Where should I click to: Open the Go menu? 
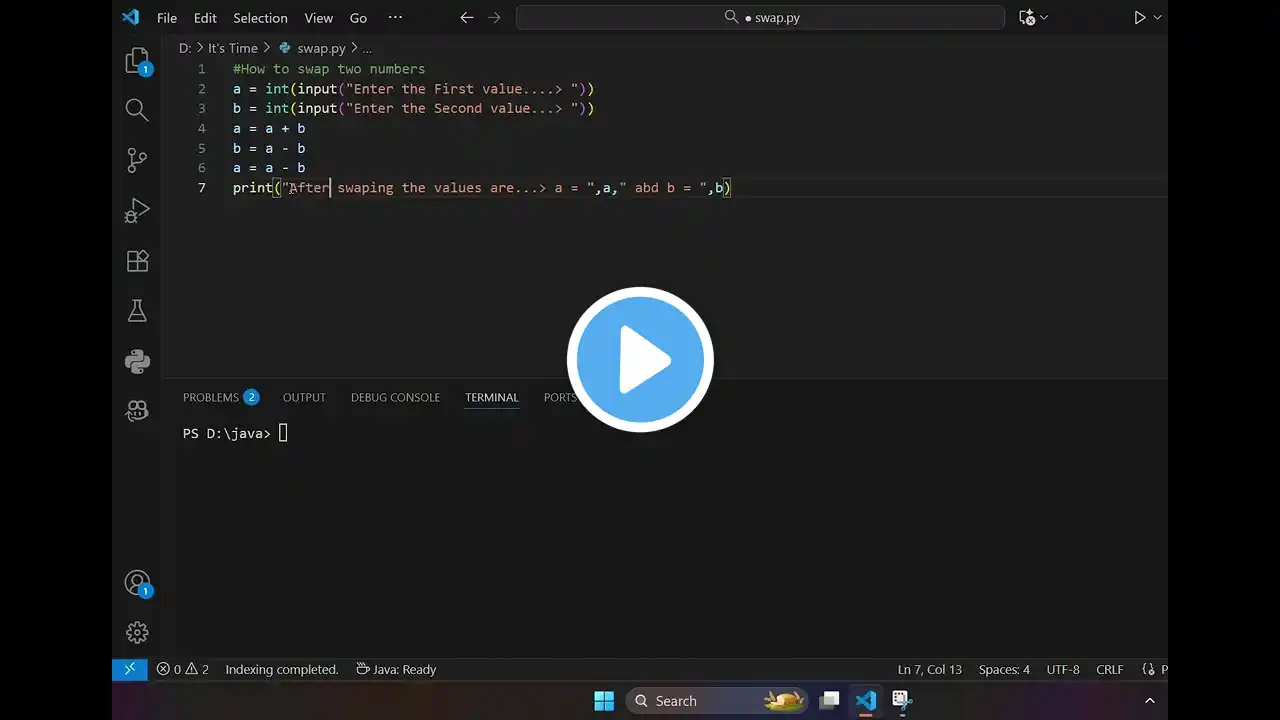(358, 18)
